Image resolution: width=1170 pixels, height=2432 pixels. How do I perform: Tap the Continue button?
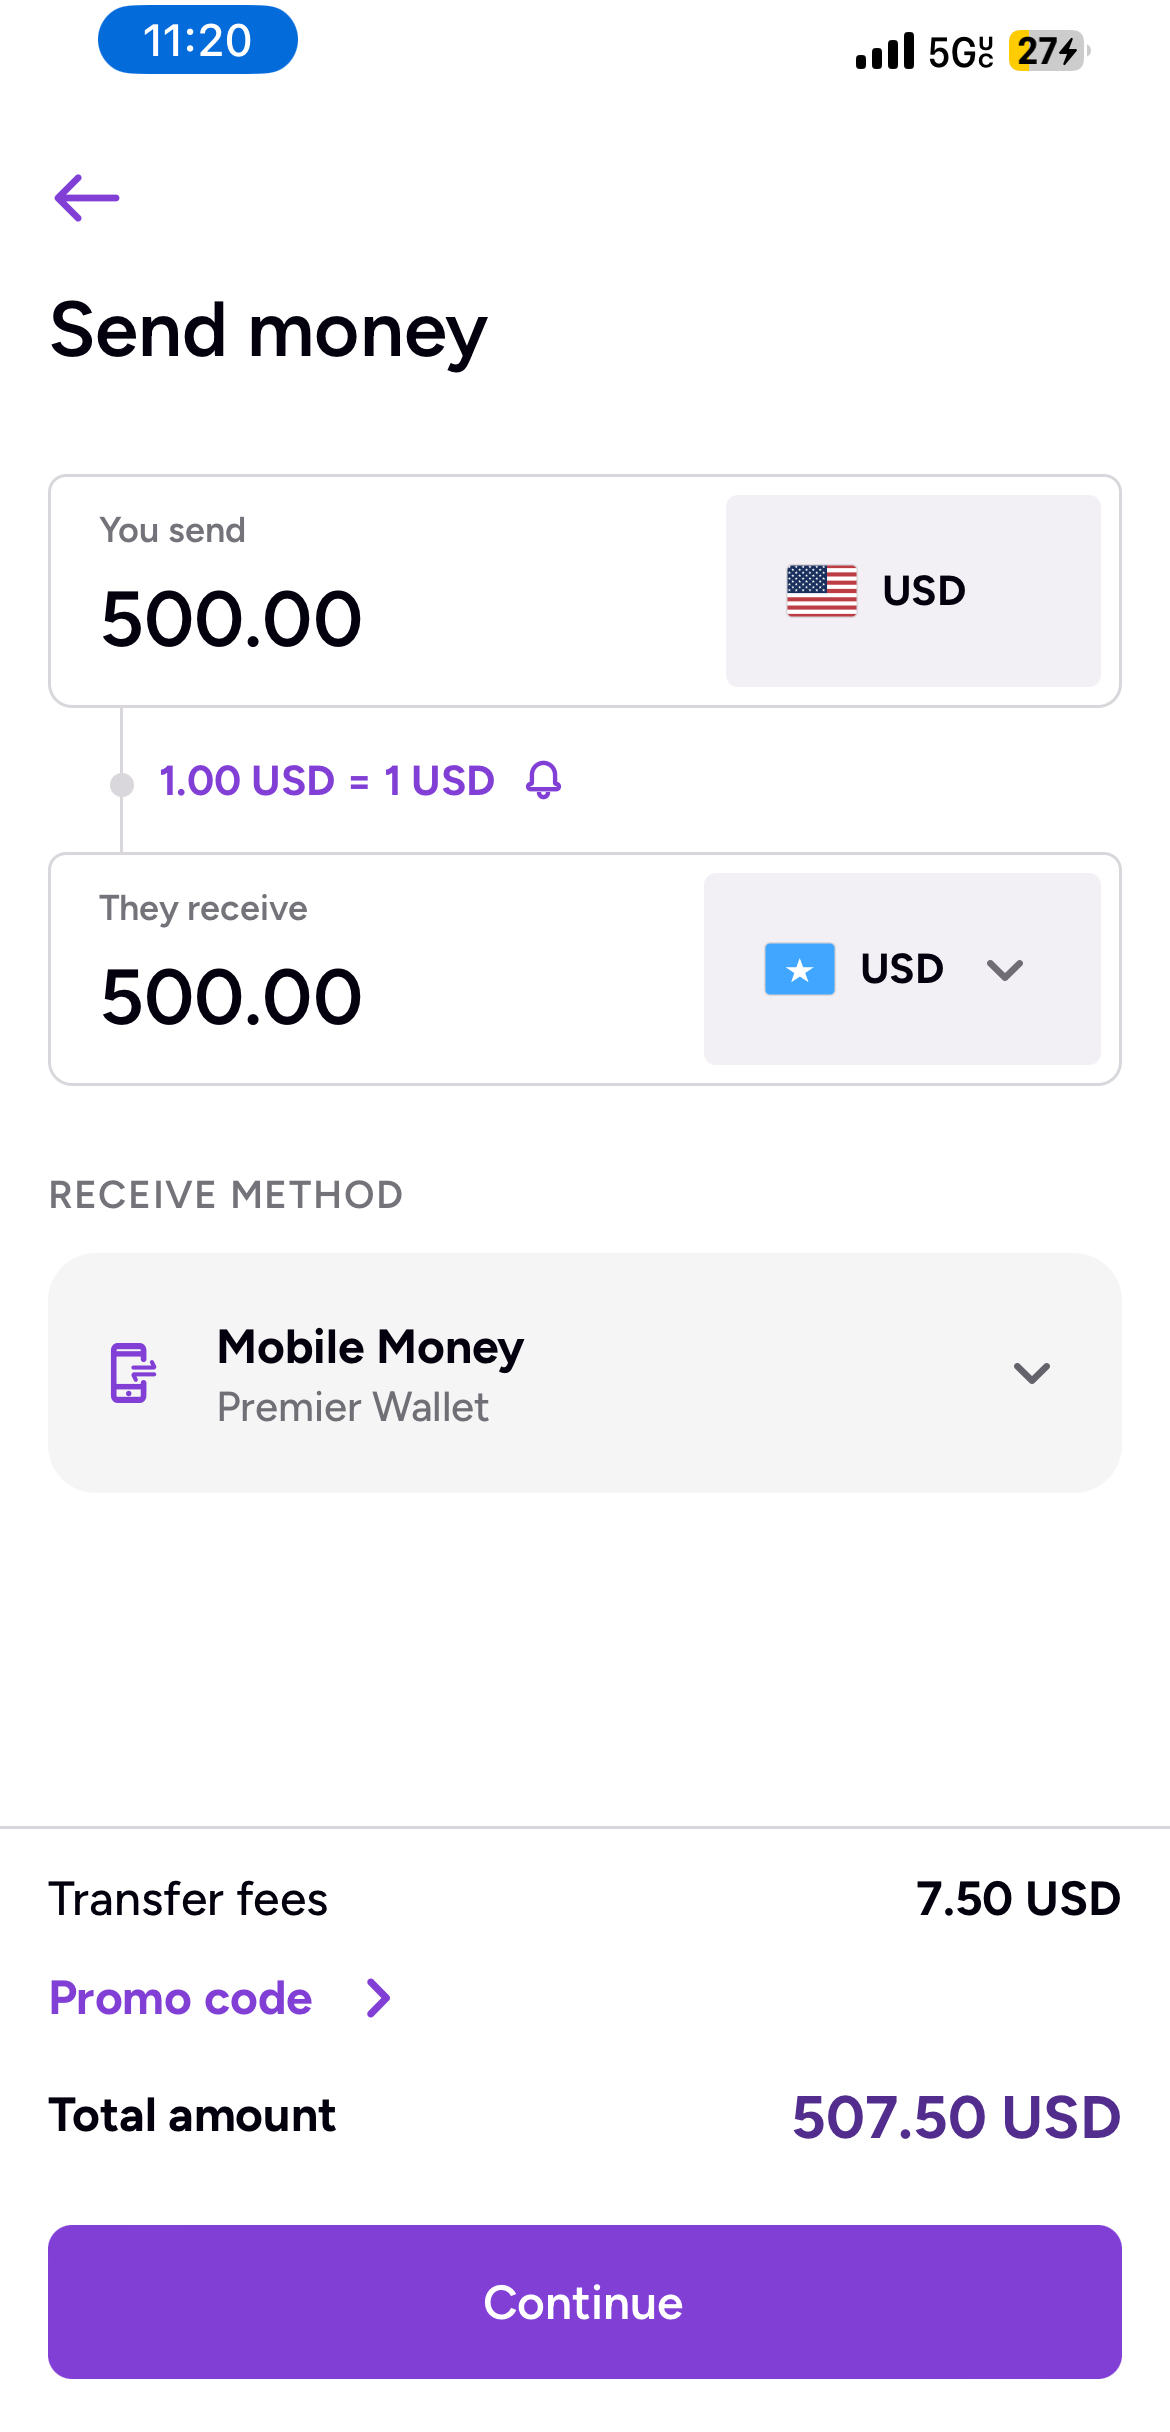point(585,2302)
